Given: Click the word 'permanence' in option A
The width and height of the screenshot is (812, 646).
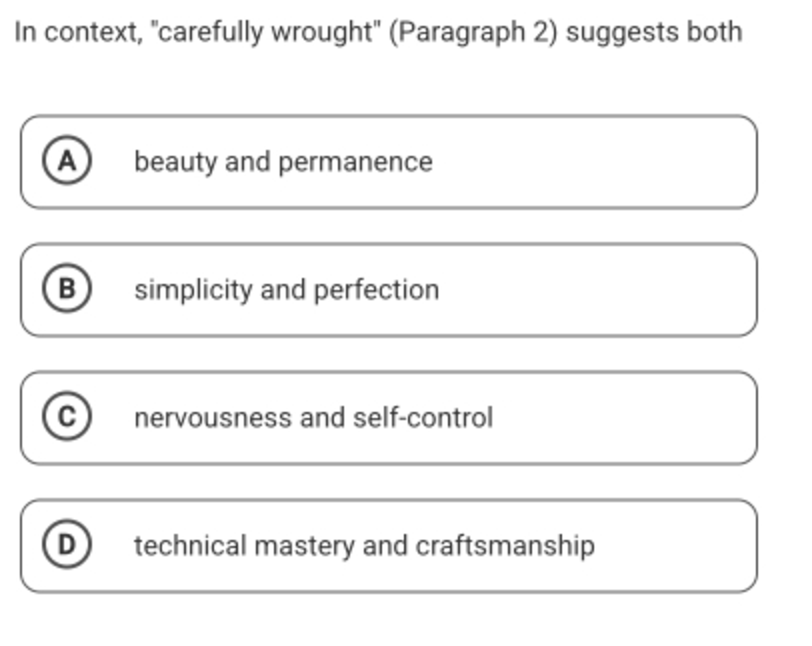Looking at the screenshot, I should click(x=355, y=163).
